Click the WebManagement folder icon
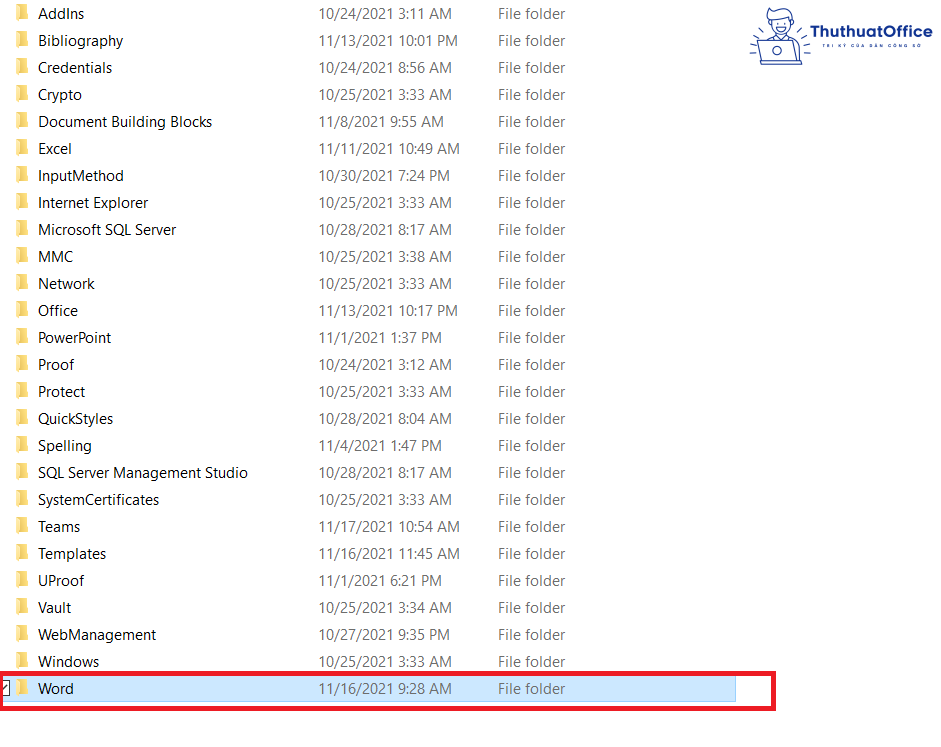The image size is (941, 747). [22, 634]
